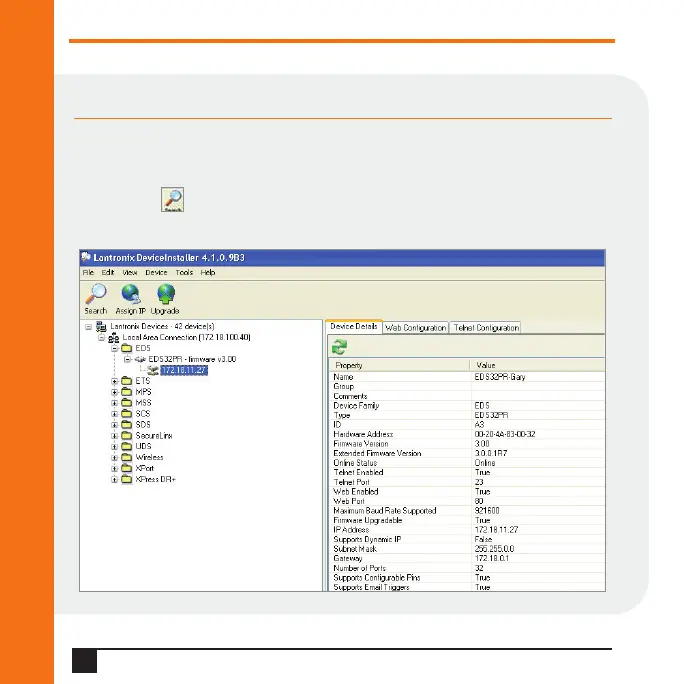684x684 pixels.
Task: Click the Lantronix Devices computer icon
Action: 101,326
